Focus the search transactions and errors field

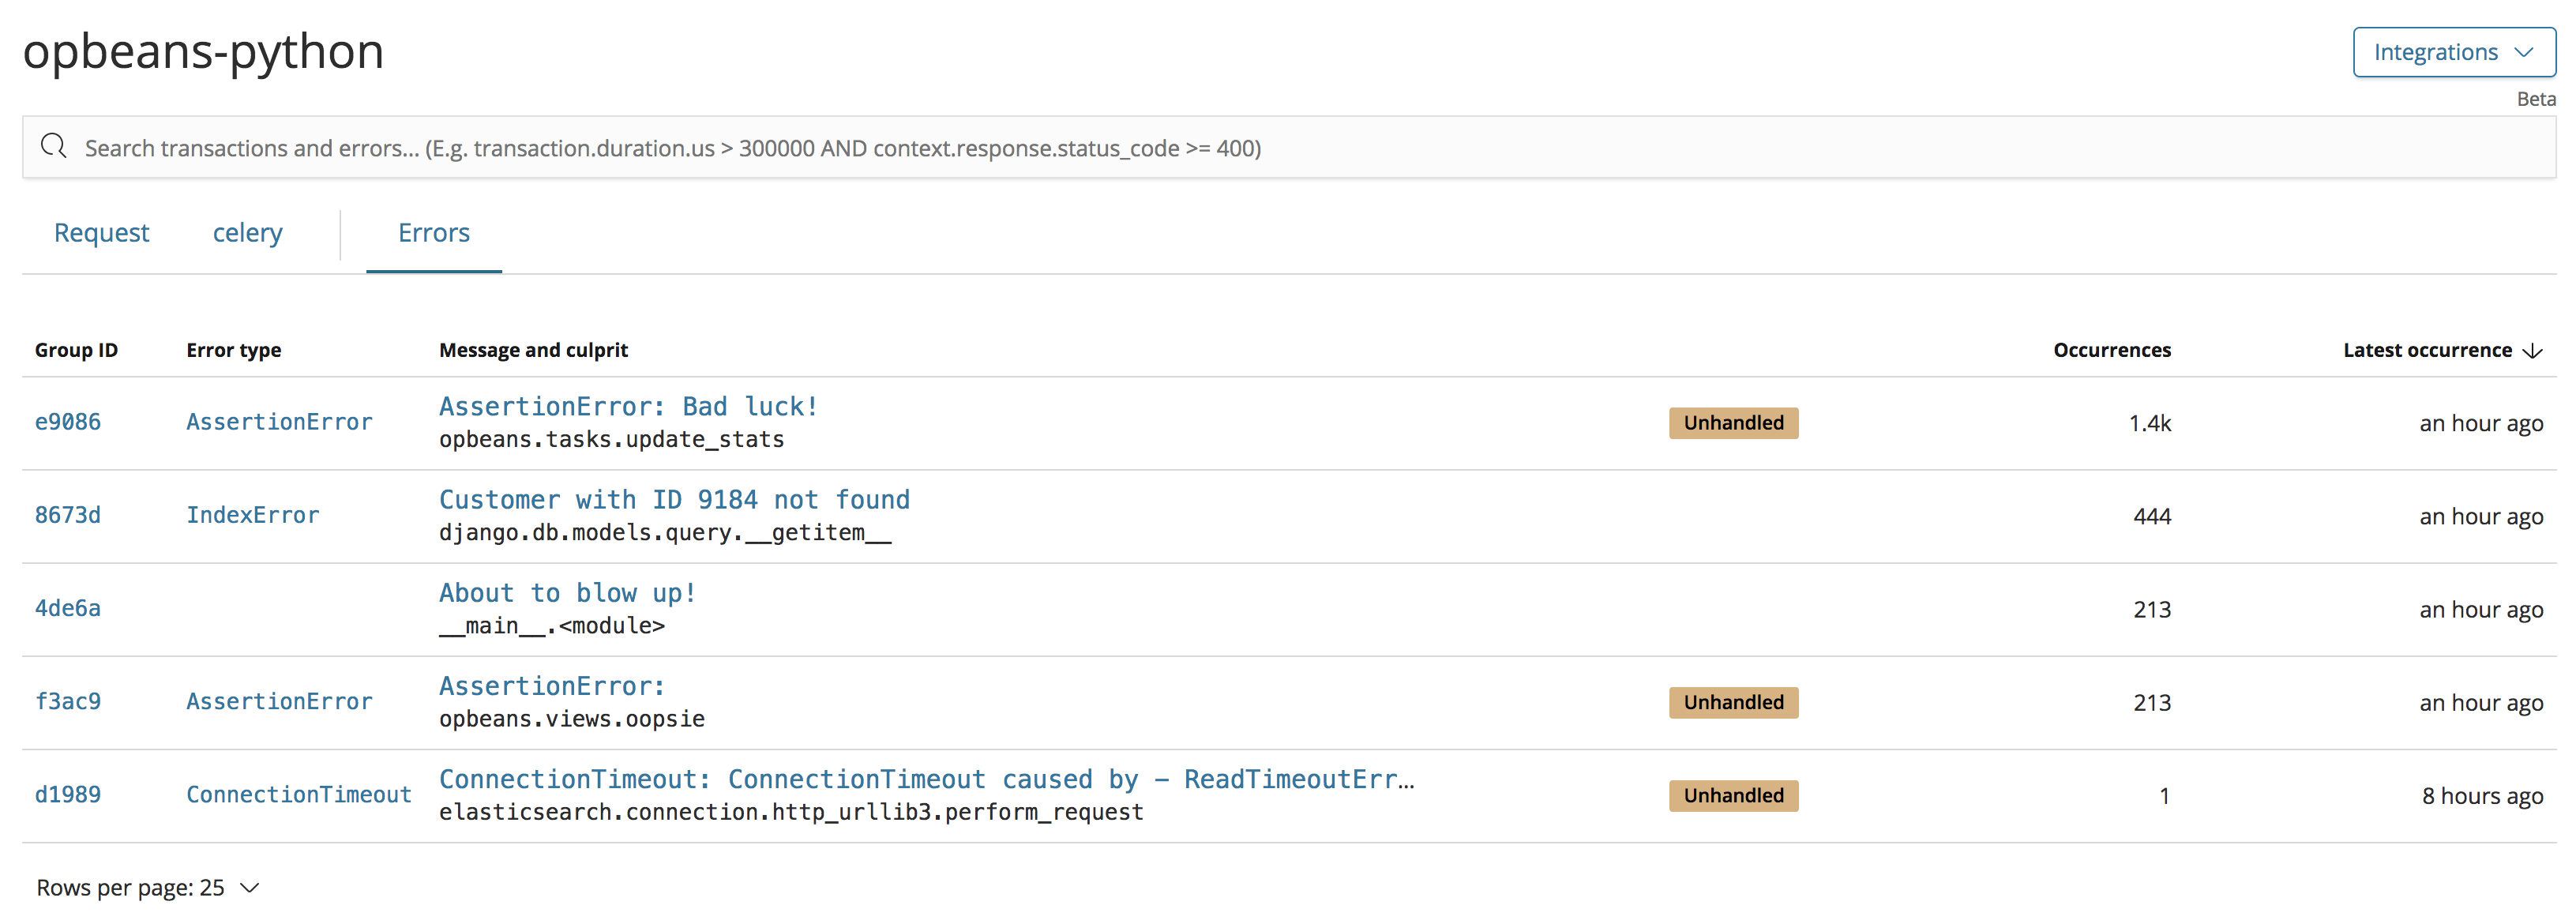coord(1289,148)
